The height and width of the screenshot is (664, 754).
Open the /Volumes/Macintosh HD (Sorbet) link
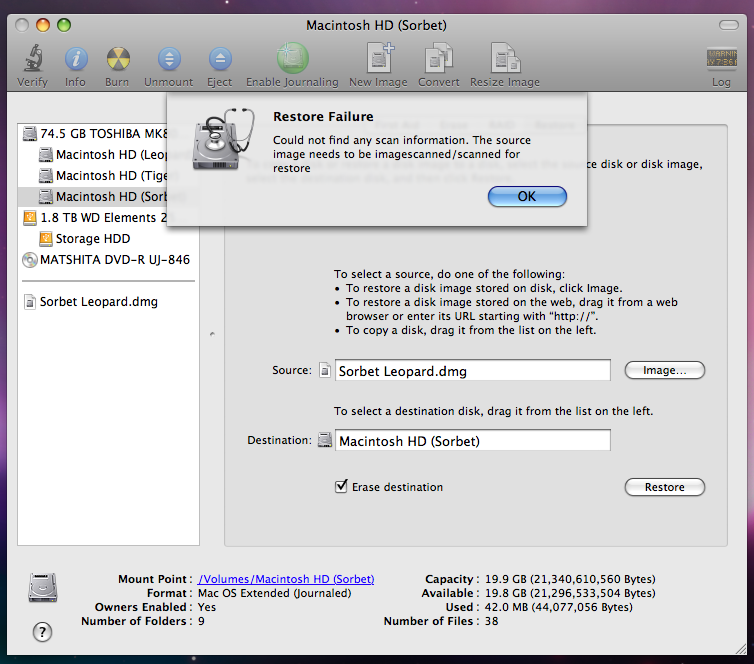point(286,579)
